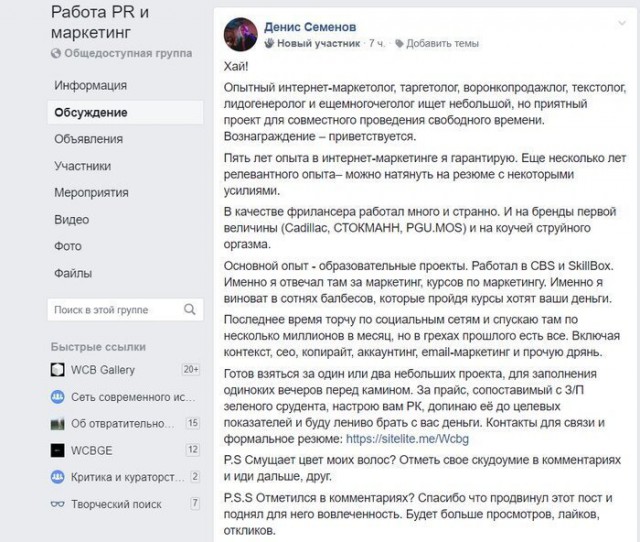Click the magnifier icon in group search
This screenshot has width=640, height=542.
point(191,311)
